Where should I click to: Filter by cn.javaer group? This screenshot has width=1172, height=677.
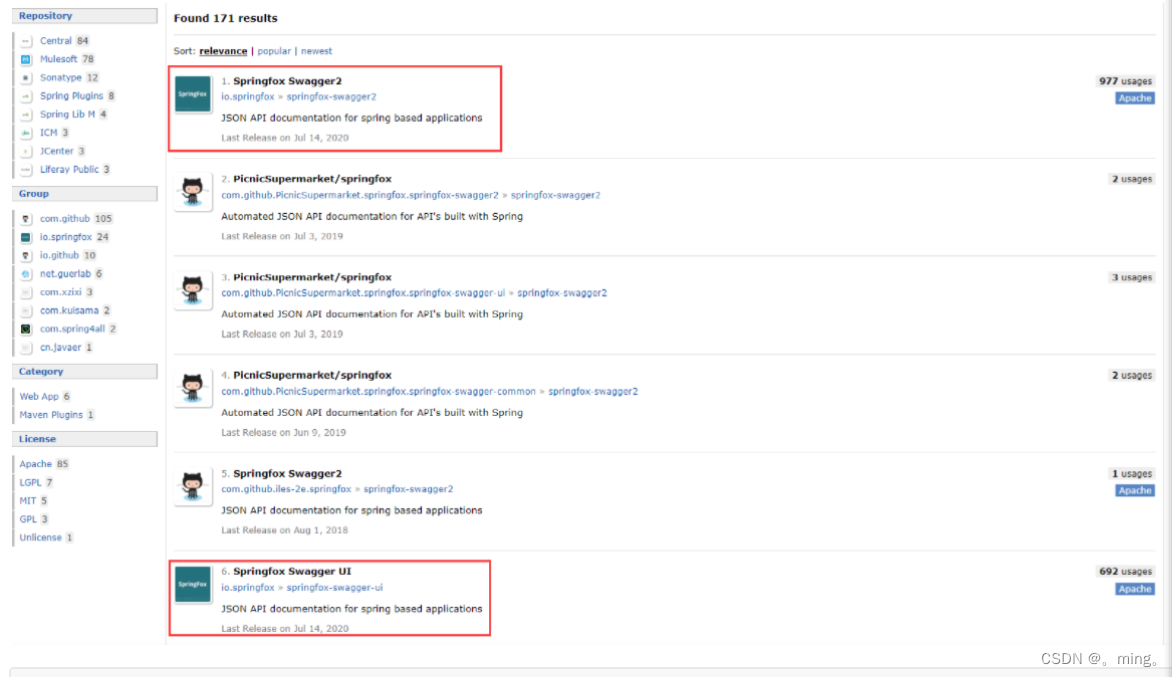click(x=61, y=347)
